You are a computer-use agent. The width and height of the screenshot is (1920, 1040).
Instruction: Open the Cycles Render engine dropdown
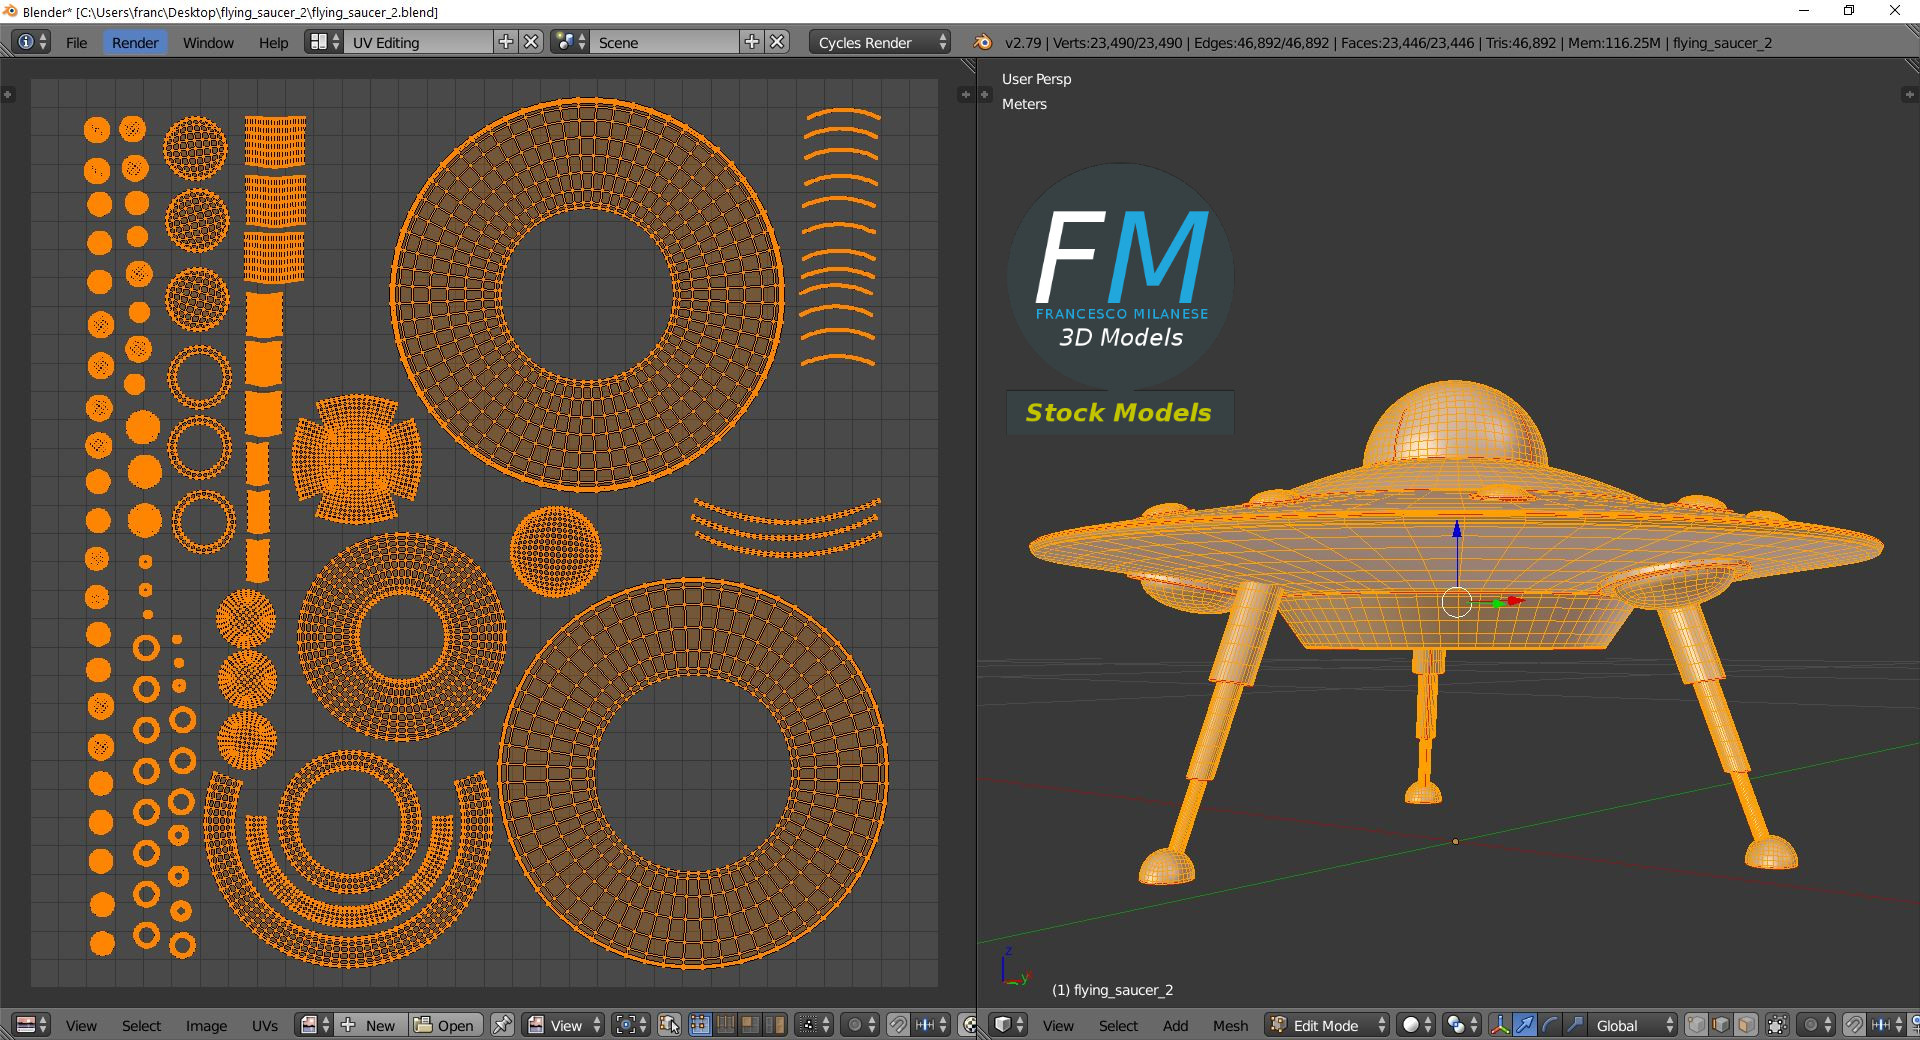[x=879, y=42]
